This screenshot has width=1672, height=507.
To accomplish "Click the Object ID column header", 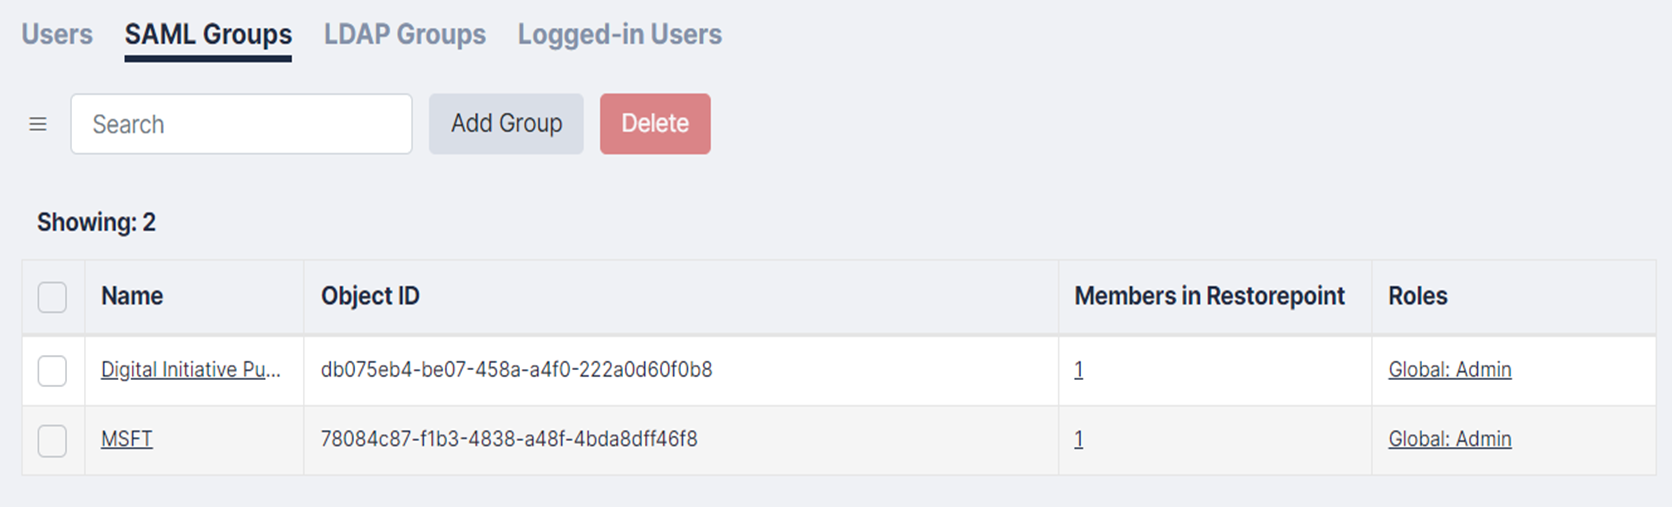I will 370,296.
